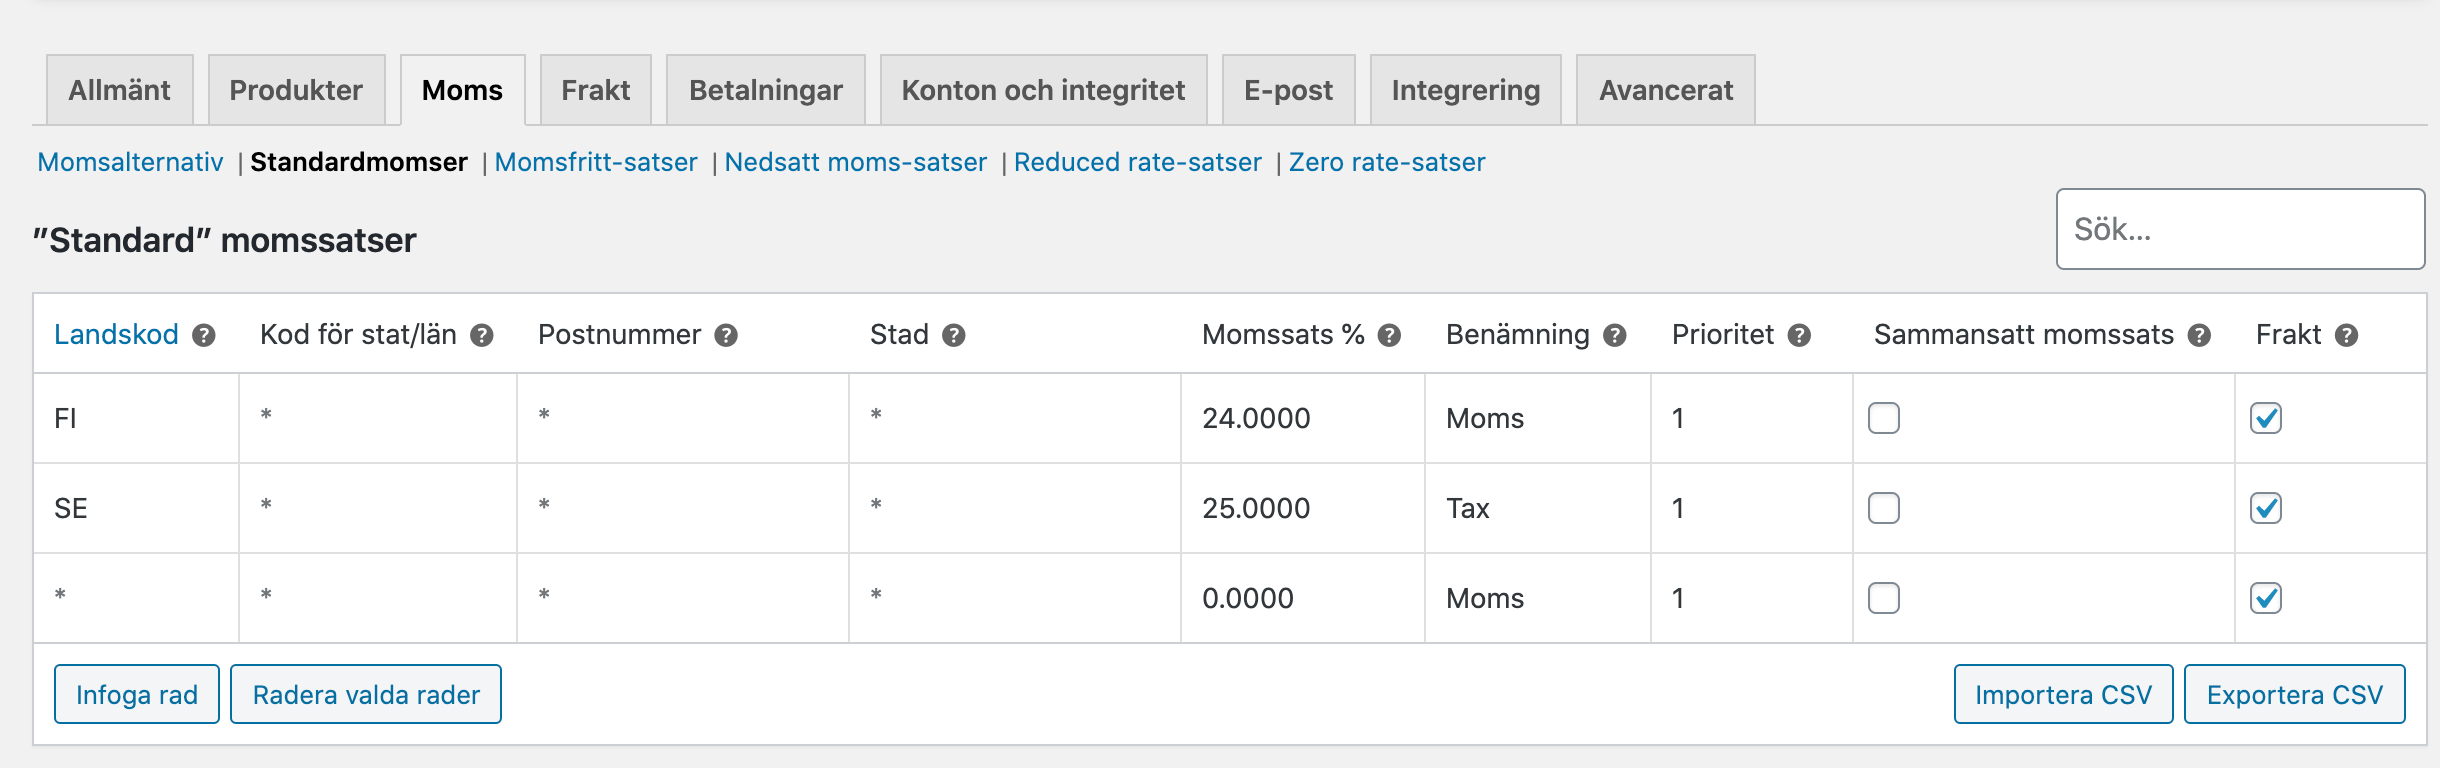Click help icon next to Frakt column
The image size is (2440, 768).
click(x=2347, y=335)
